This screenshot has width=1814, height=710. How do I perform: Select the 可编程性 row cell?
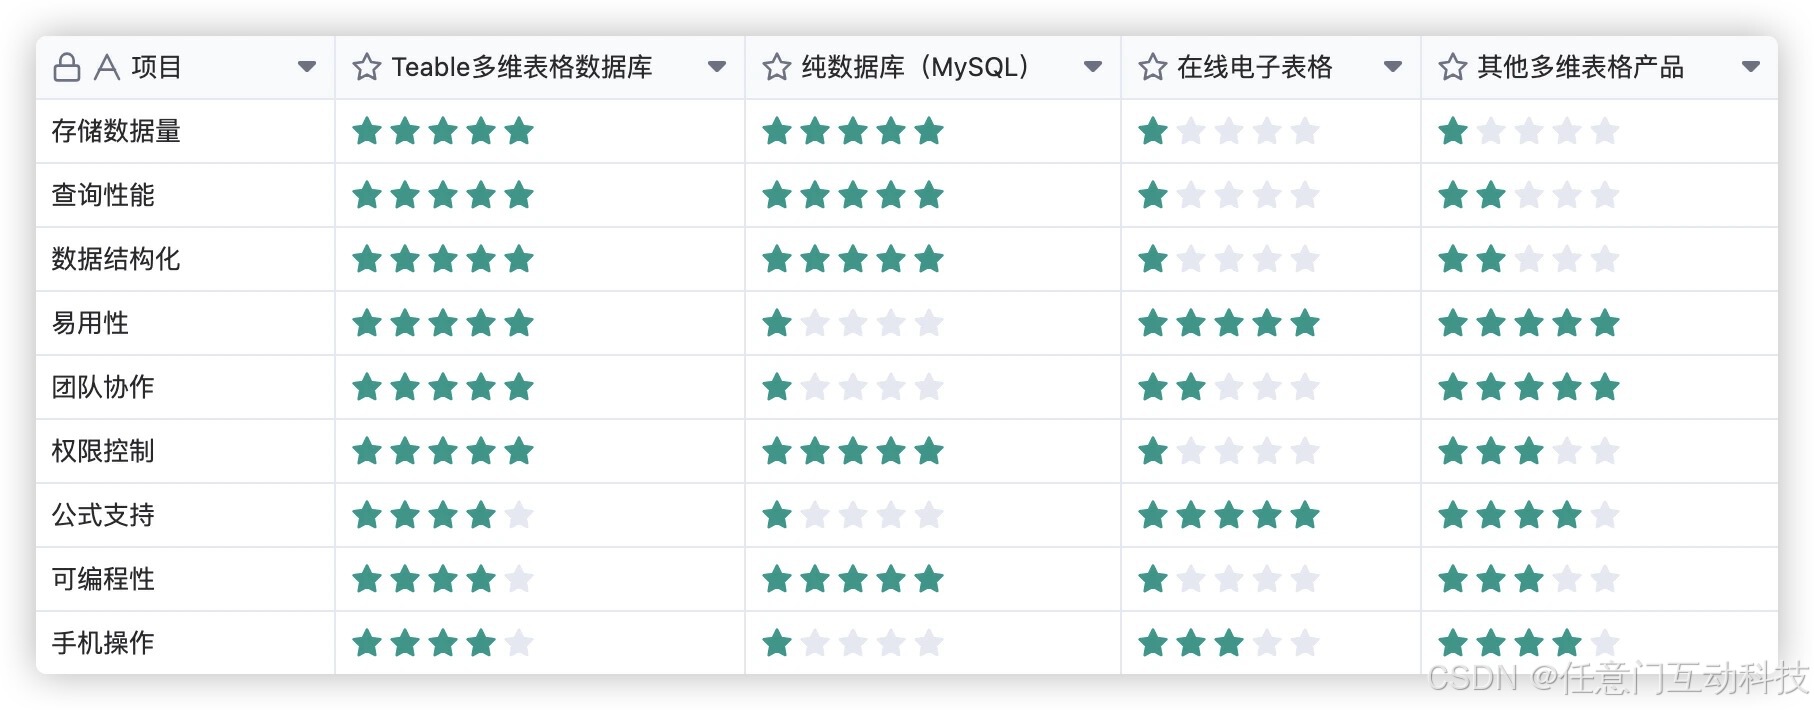(185, 579)
